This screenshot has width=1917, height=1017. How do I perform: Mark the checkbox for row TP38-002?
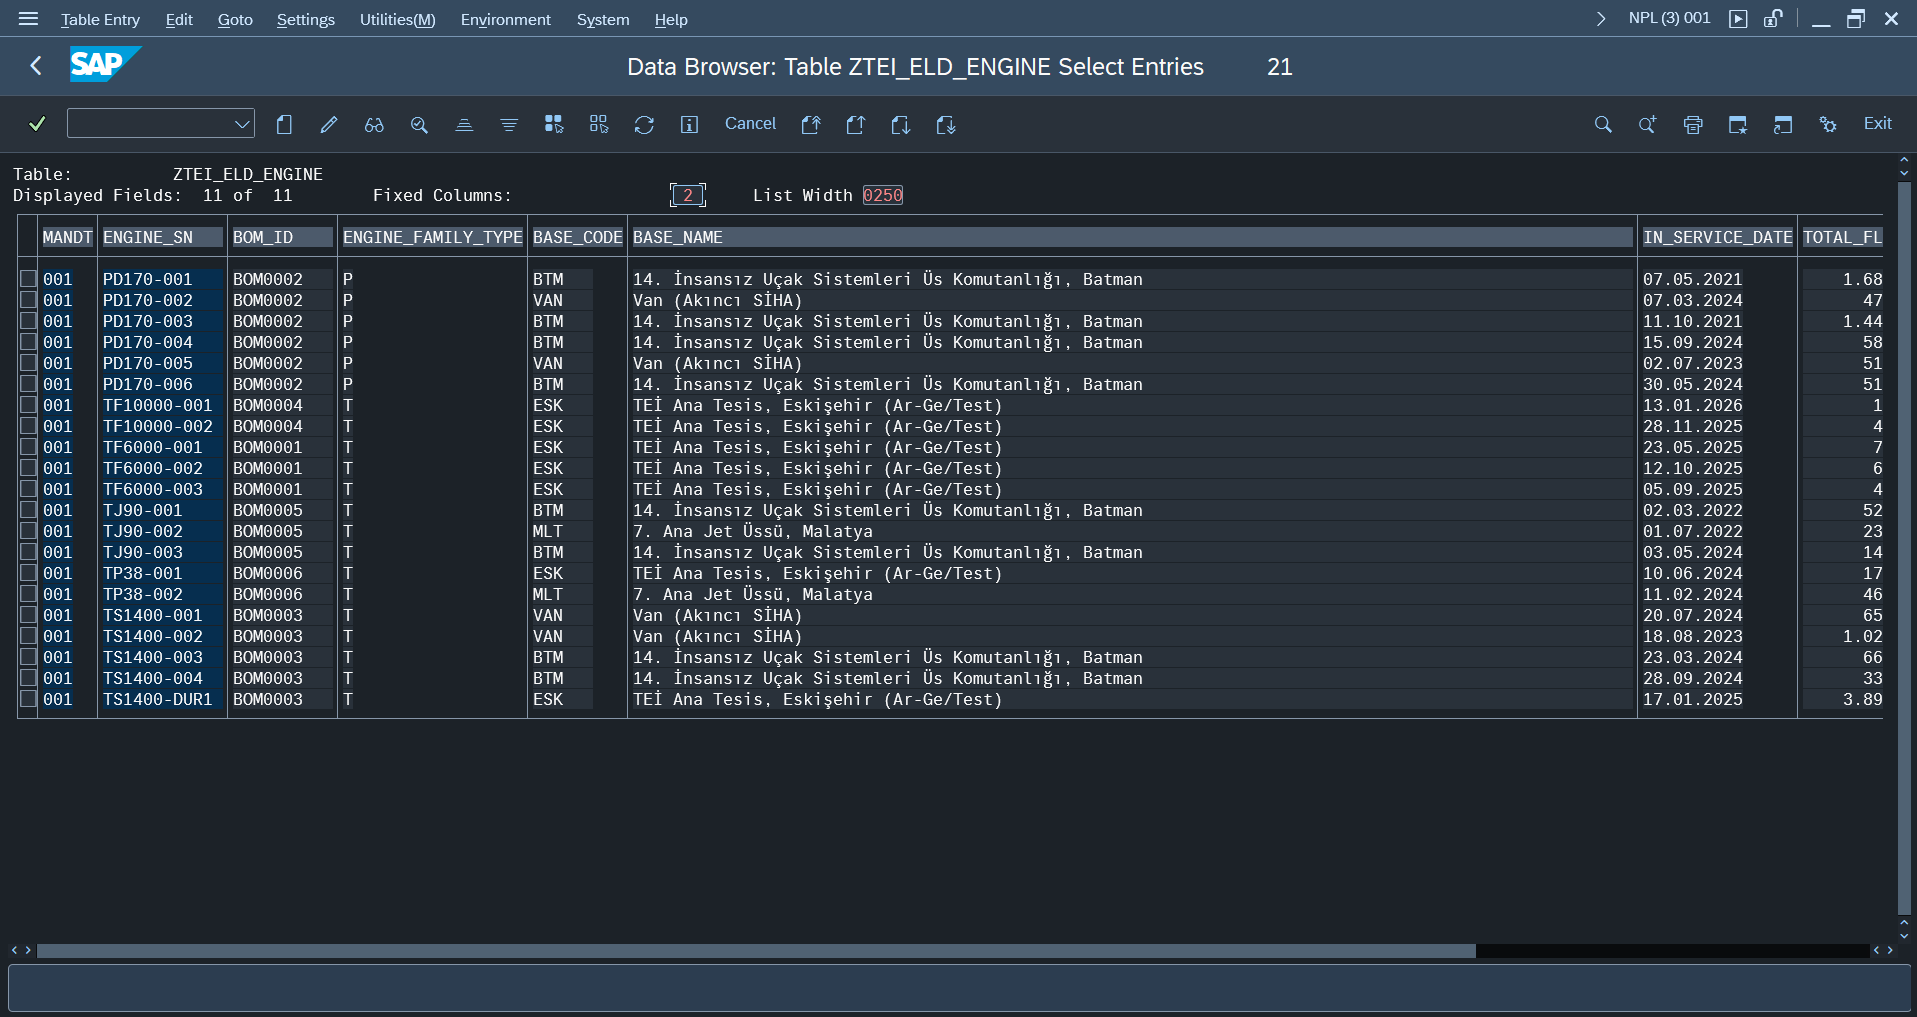(x=28, y=594)
